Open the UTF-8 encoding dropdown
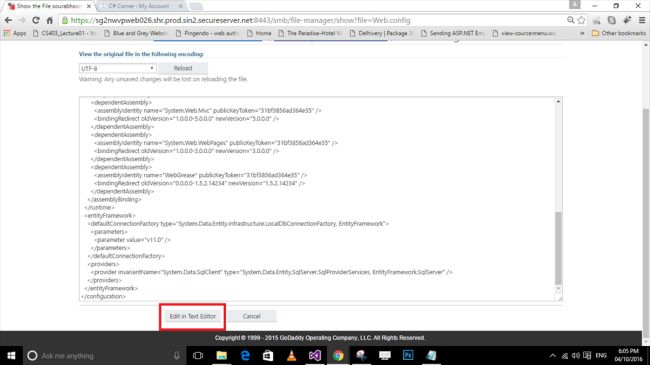Viewport: 650px width, 365px height. 117,68
